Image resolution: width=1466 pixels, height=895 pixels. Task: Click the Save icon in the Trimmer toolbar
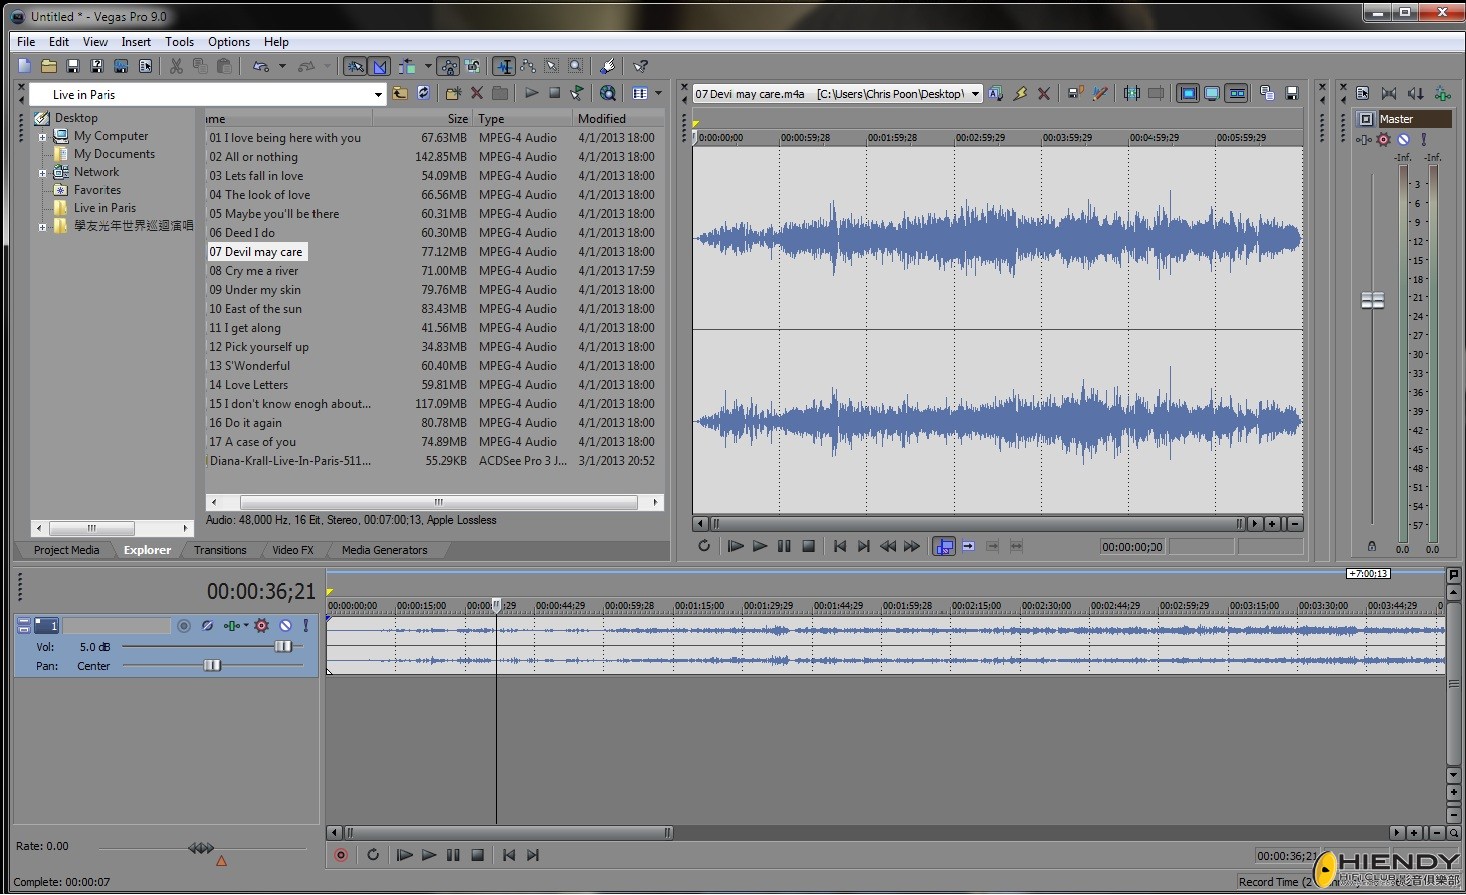pos(1292,93)
